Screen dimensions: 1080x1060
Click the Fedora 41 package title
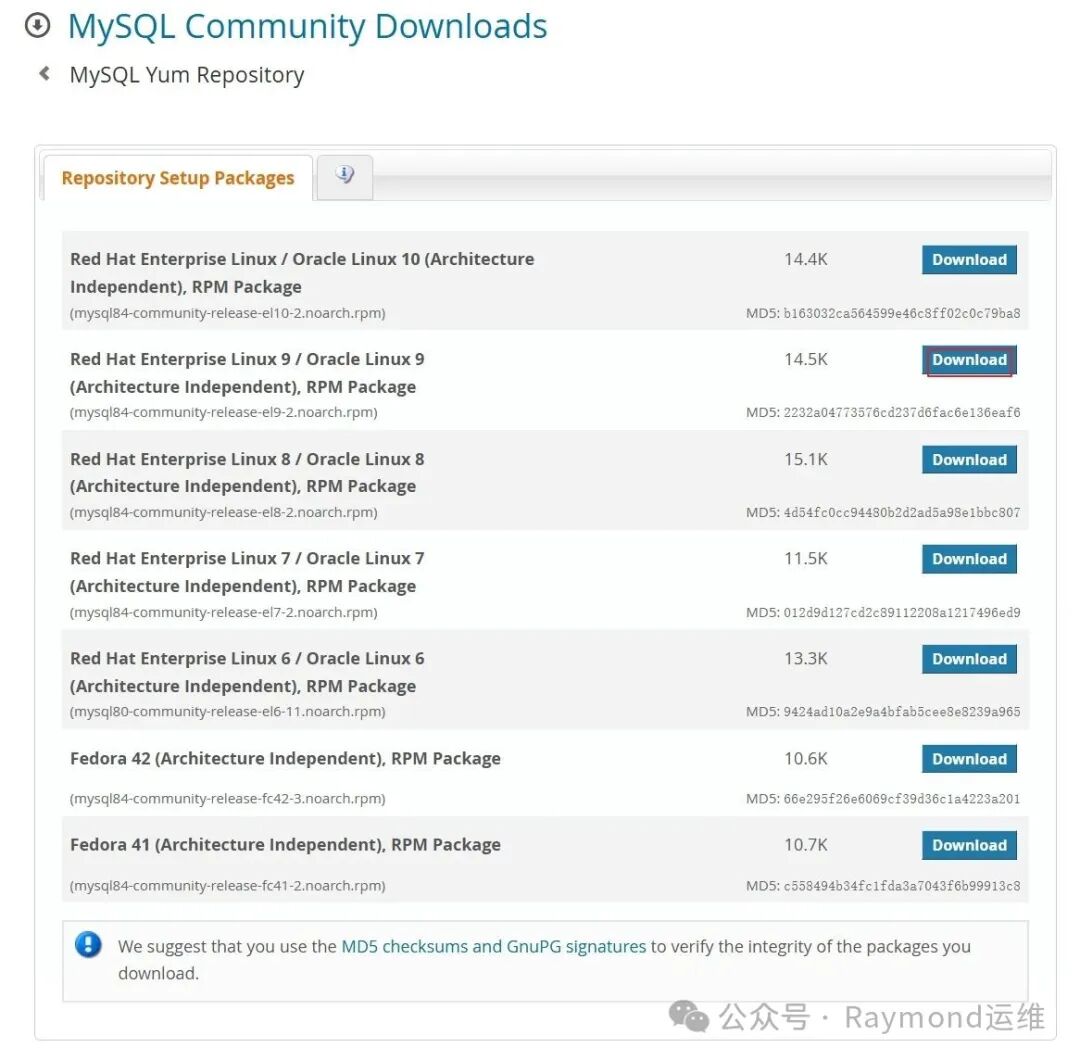pos(285,845)
